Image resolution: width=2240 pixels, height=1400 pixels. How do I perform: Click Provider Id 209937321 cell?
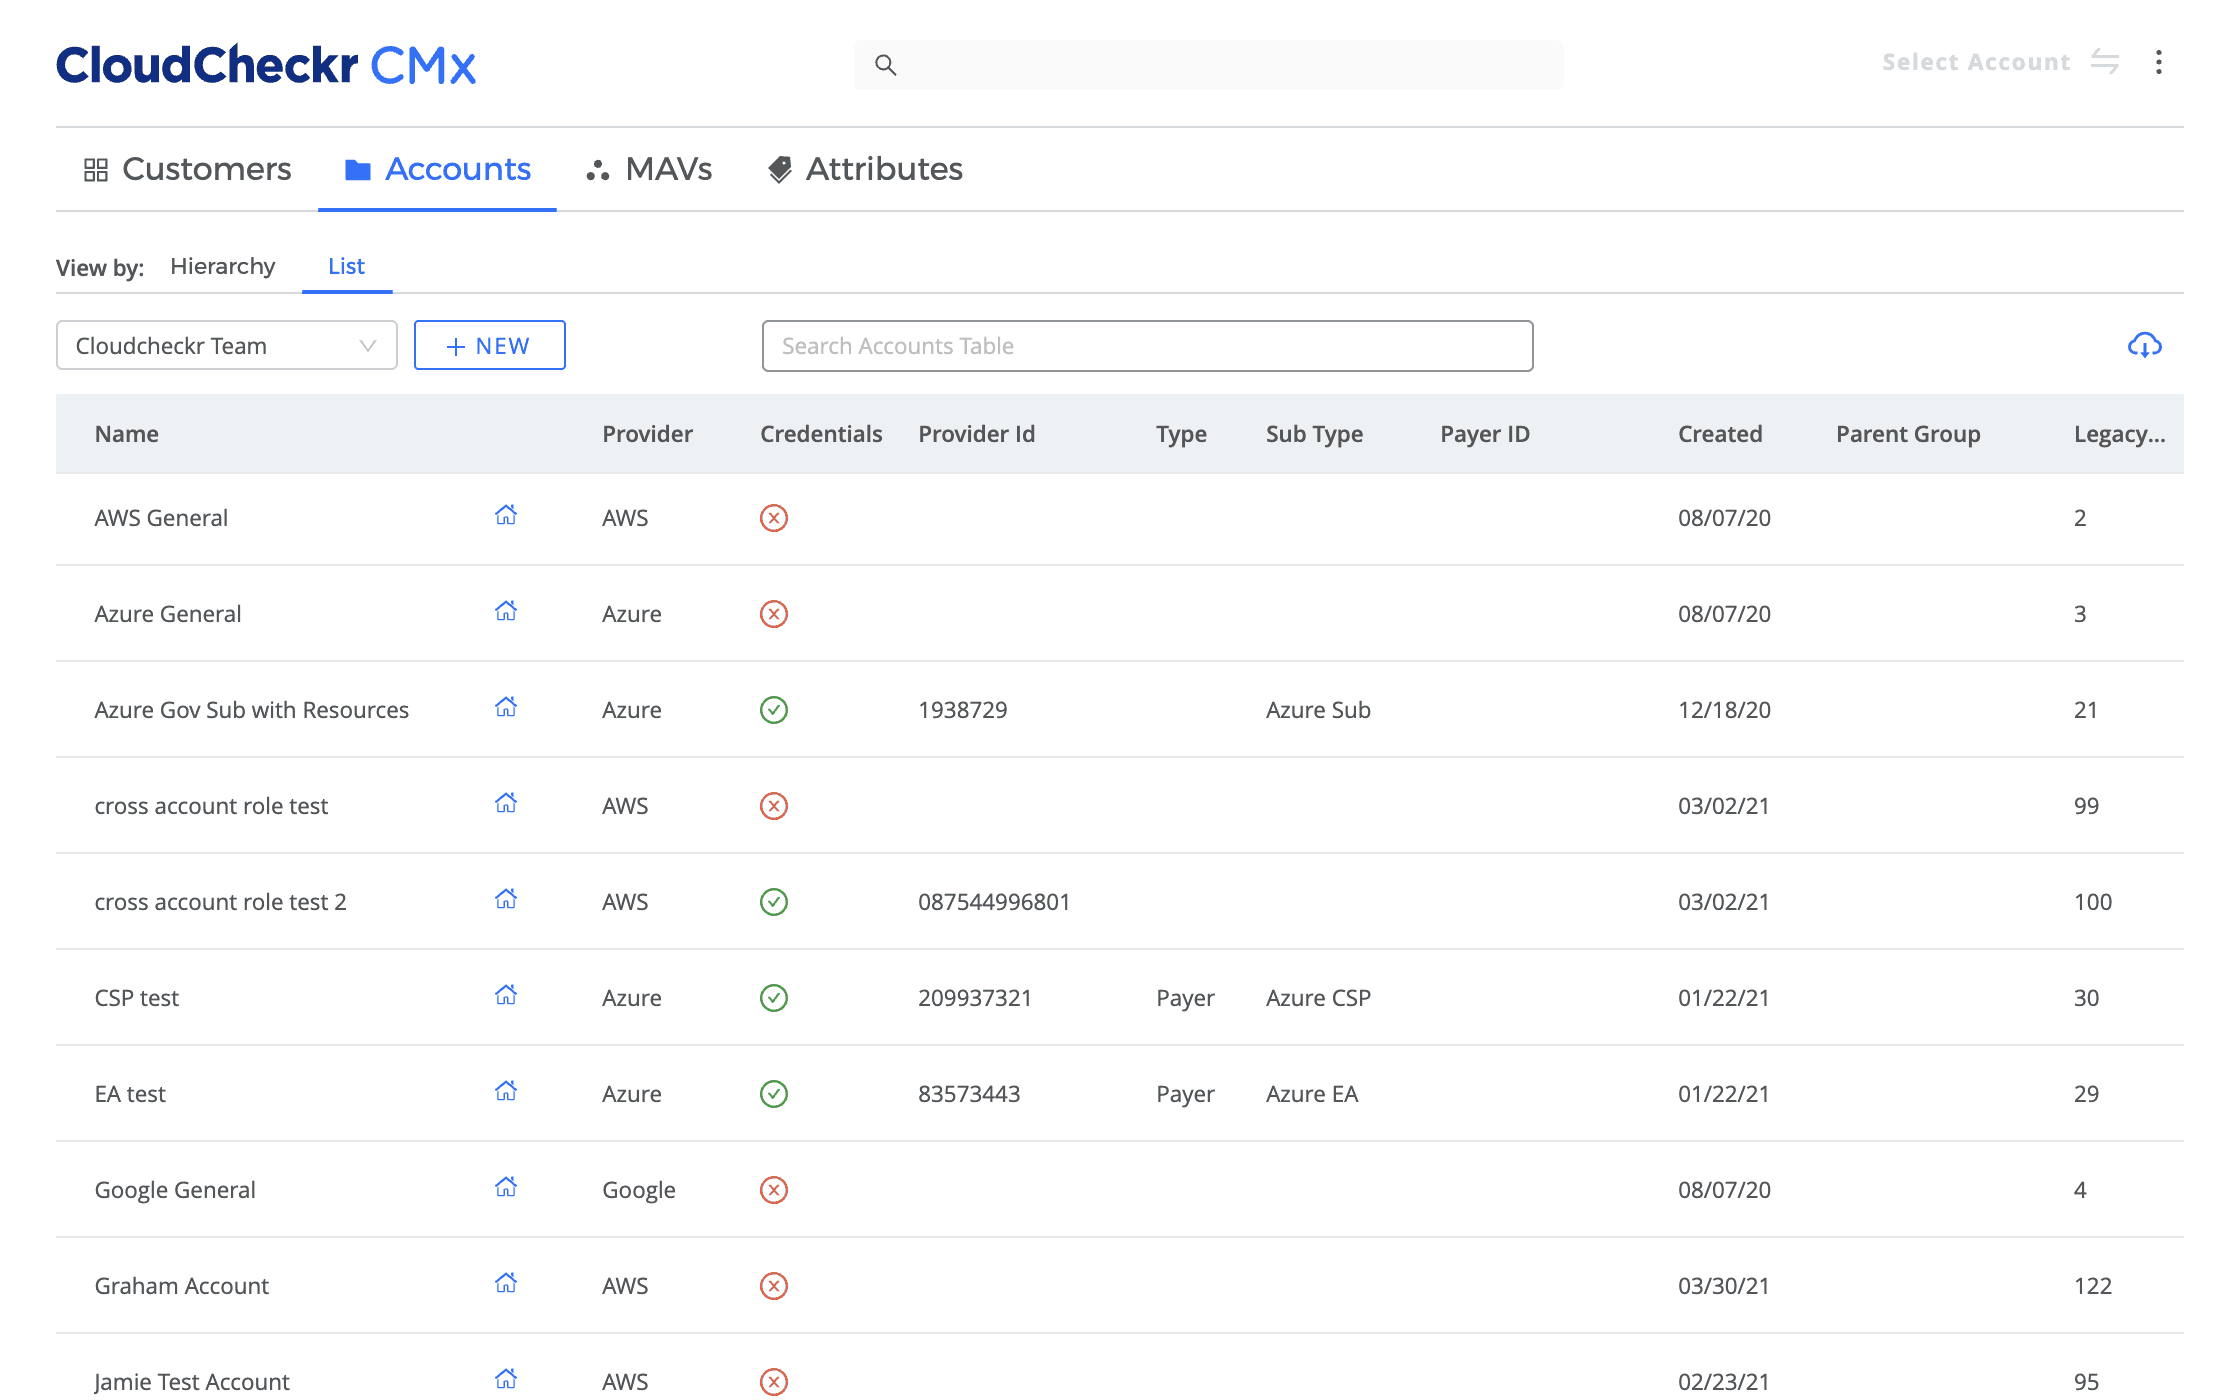click(x=975, y=998)
